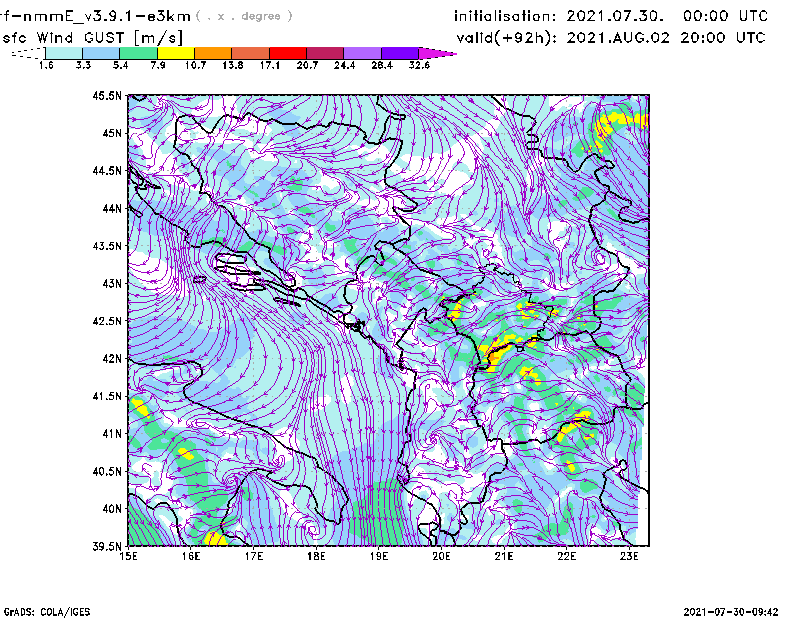800x618 pixels.
Task: Click longitude label 16E
Action: [x=191, y=556]
